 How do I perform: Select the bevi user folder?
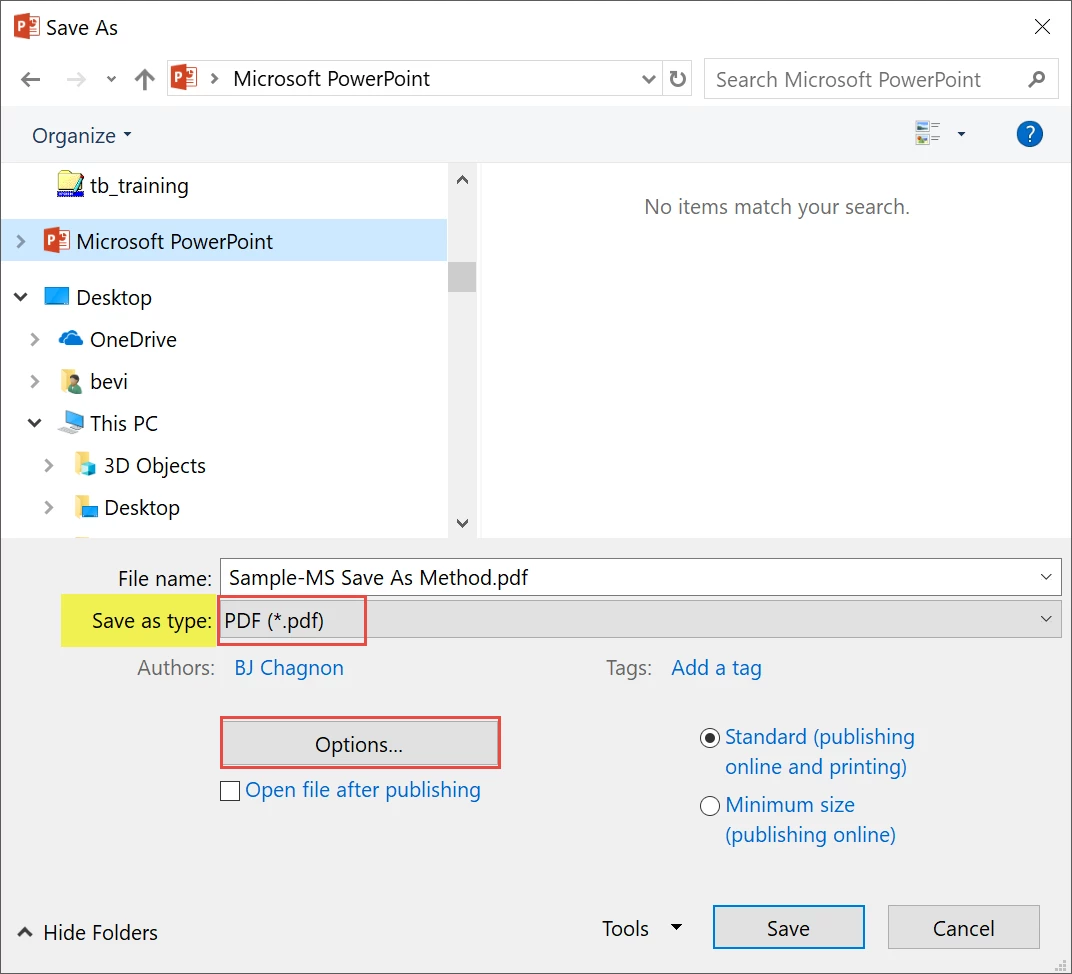(x=94, y=381)
